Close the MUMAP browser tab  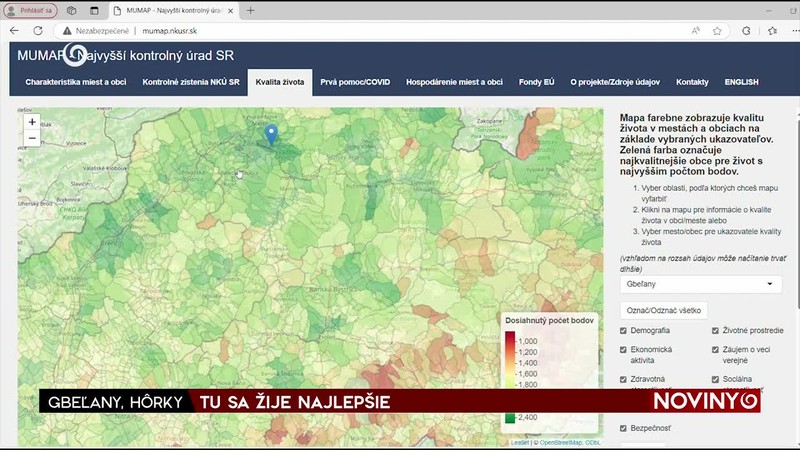pyautogui.click(x=230, y=10)
